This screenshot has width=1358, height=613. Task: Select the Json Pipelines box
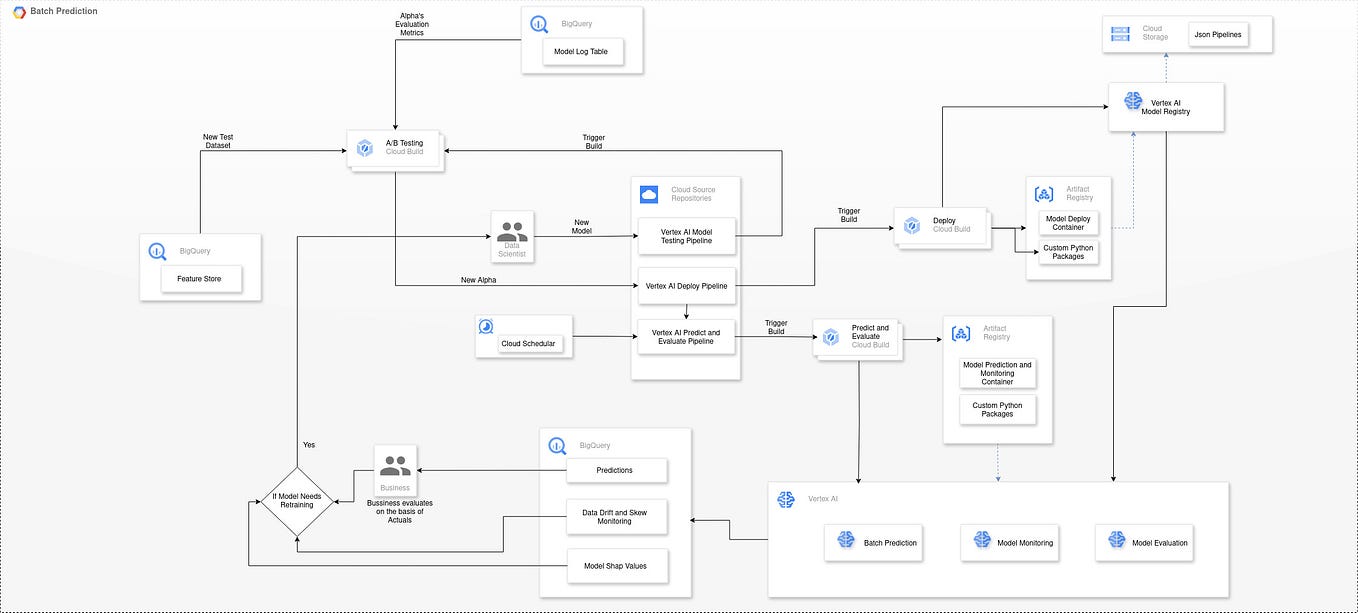(1216, 33)
